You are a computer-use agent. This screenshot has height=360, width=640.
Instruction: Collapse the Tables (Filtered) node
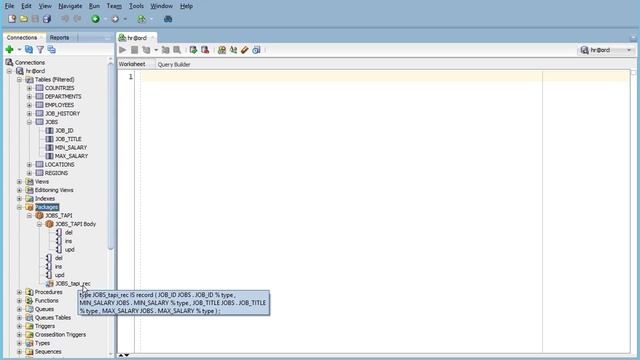pyautogui.click(x=19, y=80)
